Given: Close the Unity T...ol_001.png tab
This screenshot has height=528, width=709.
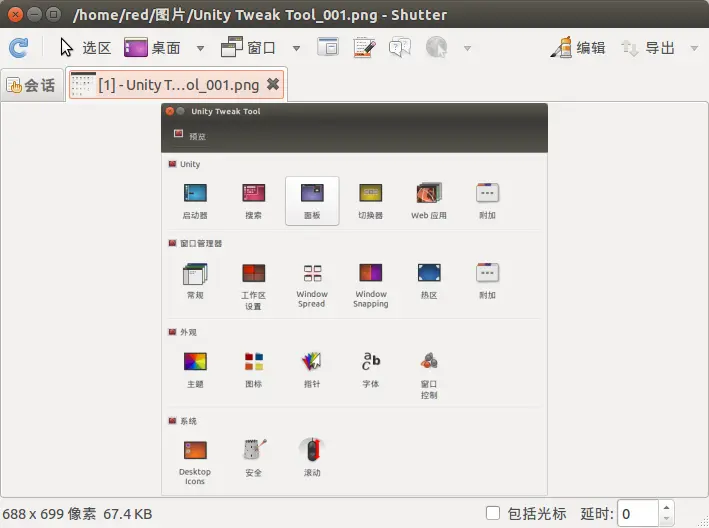Looking at the screenshot, I should point(273,85).
